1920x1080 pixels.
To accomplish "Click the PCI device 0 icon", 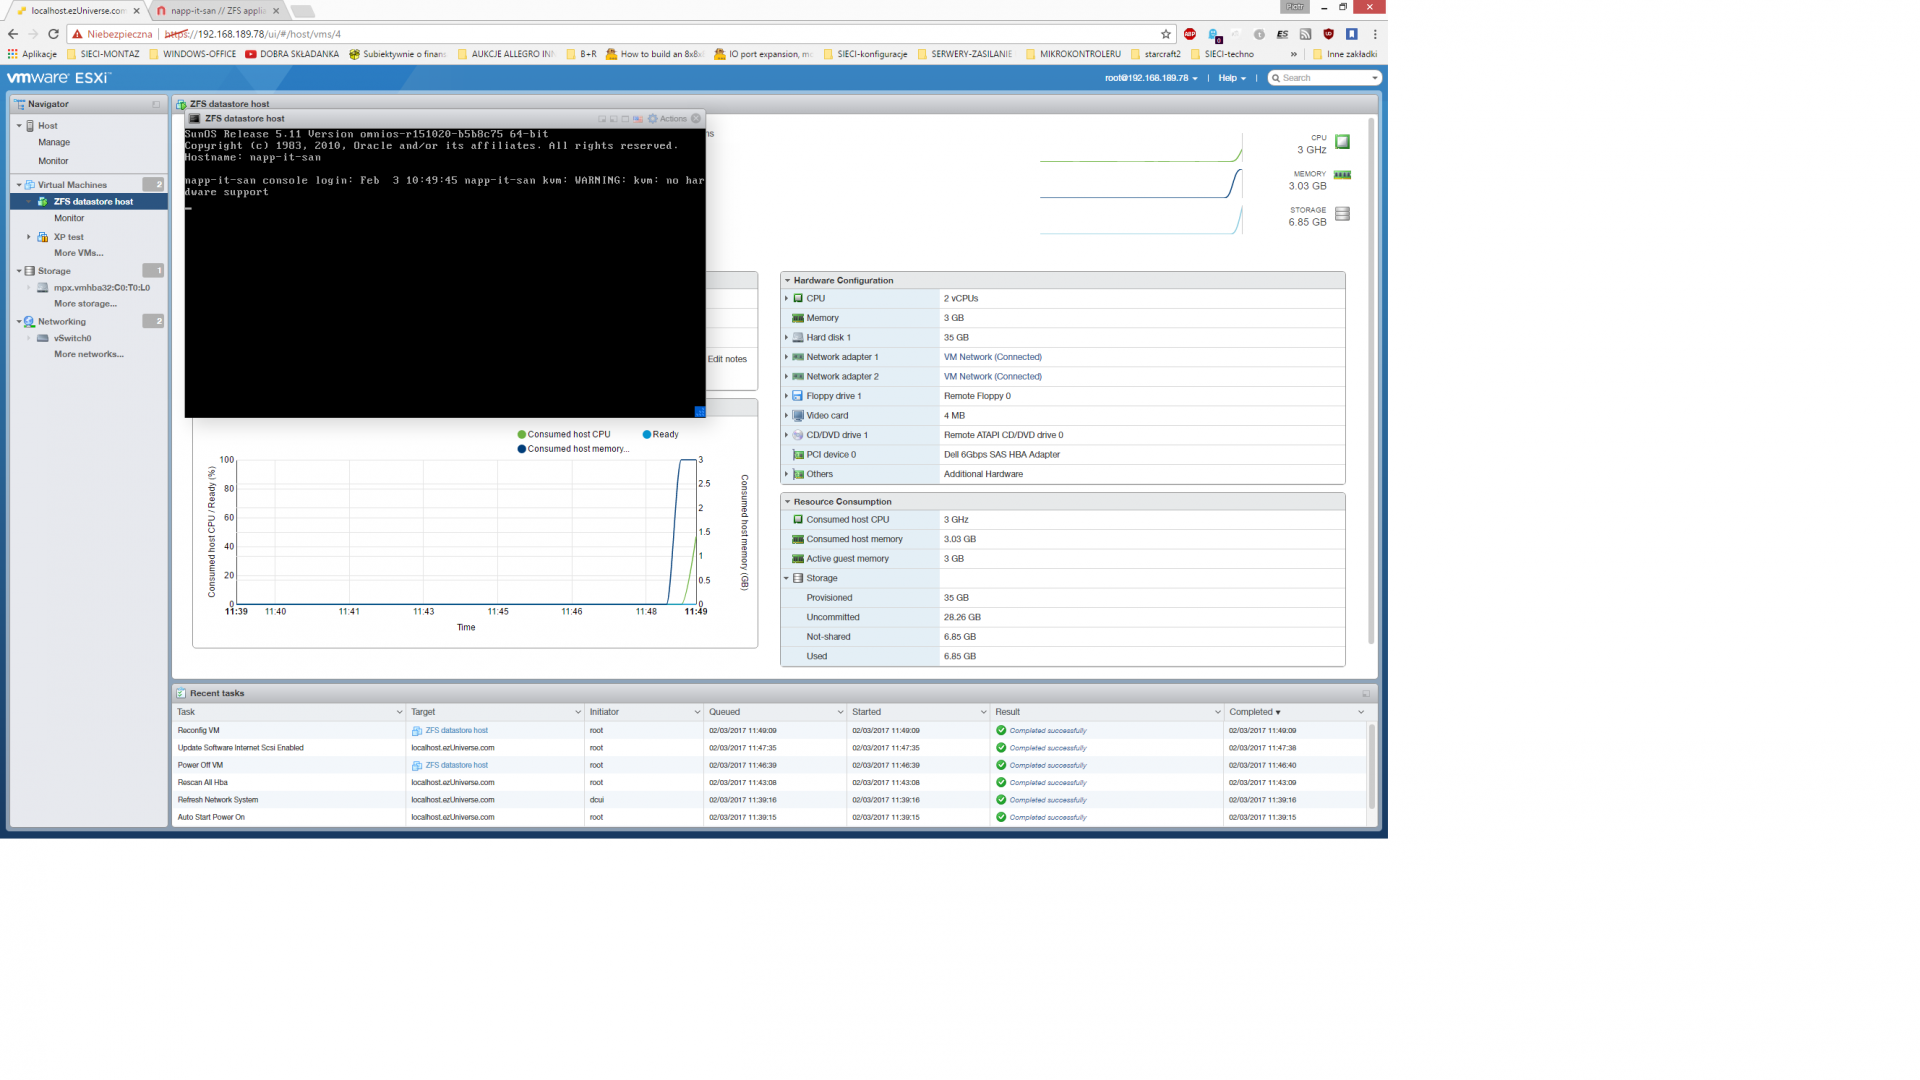I will point(798,455).
